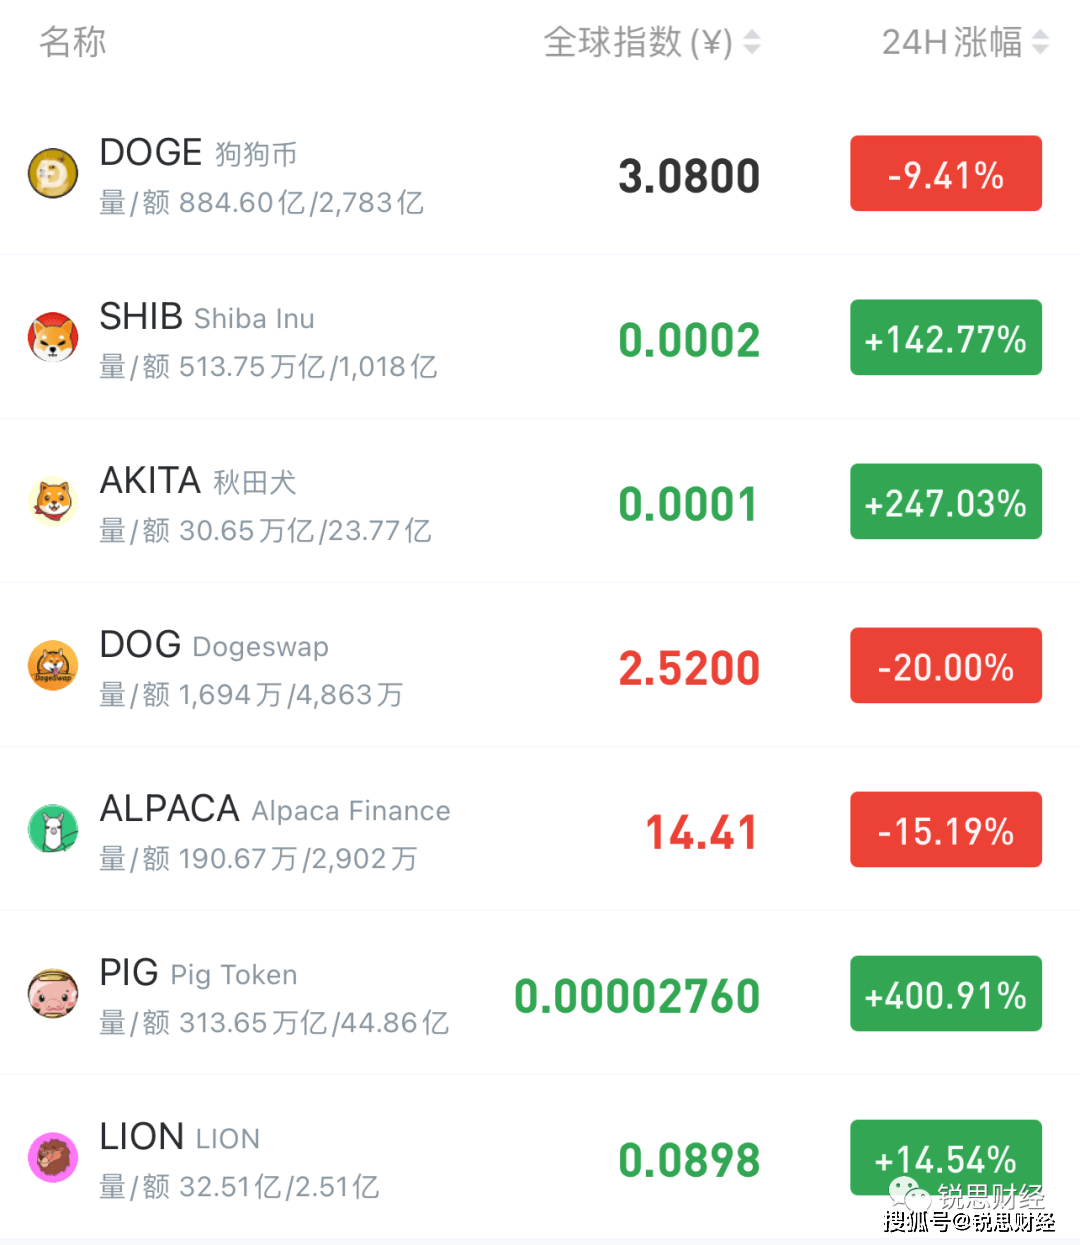Image resolution: width=1080 pixels, height=1245 pixels.
Task: Select the PIG price 0.00002760
Action: (637, 996)
